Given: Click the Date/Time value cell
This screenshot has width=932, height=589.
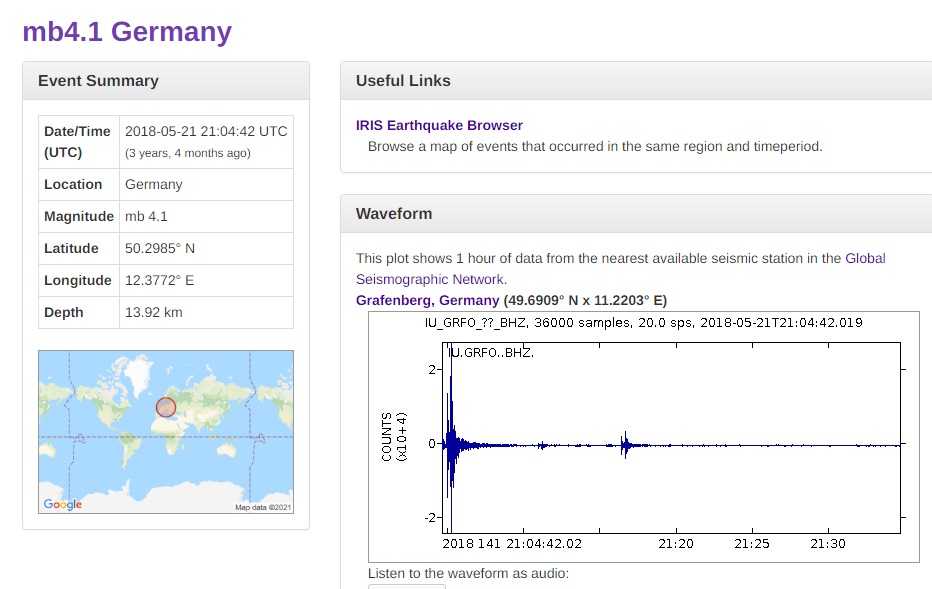Looking at the screenshot, I should pyautogui.click(x=206, y=142).
